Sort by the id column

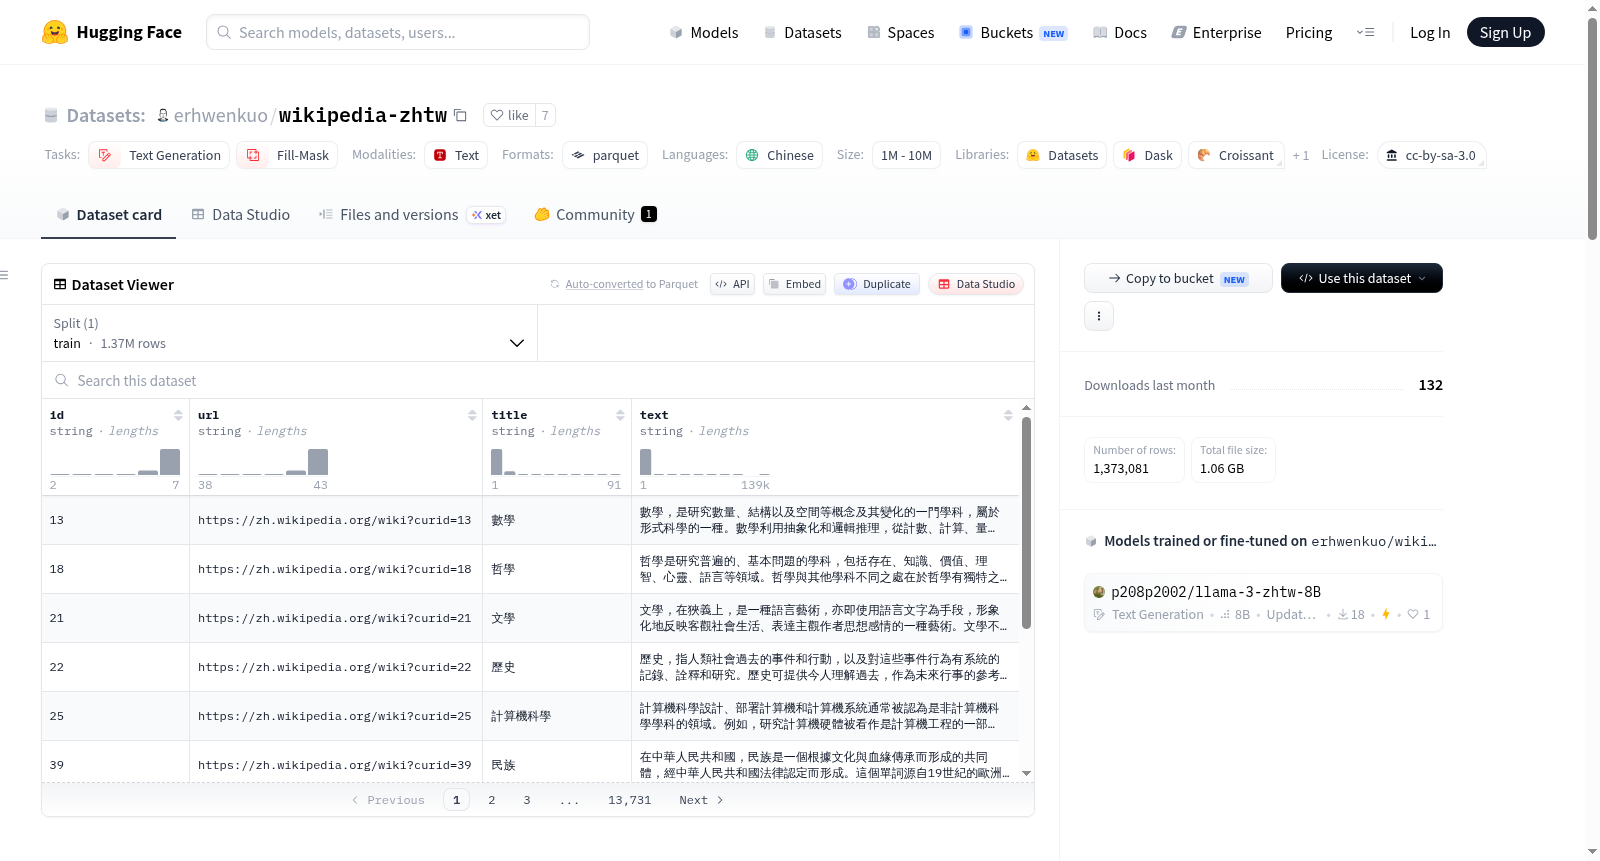click(x=178, y=415)
